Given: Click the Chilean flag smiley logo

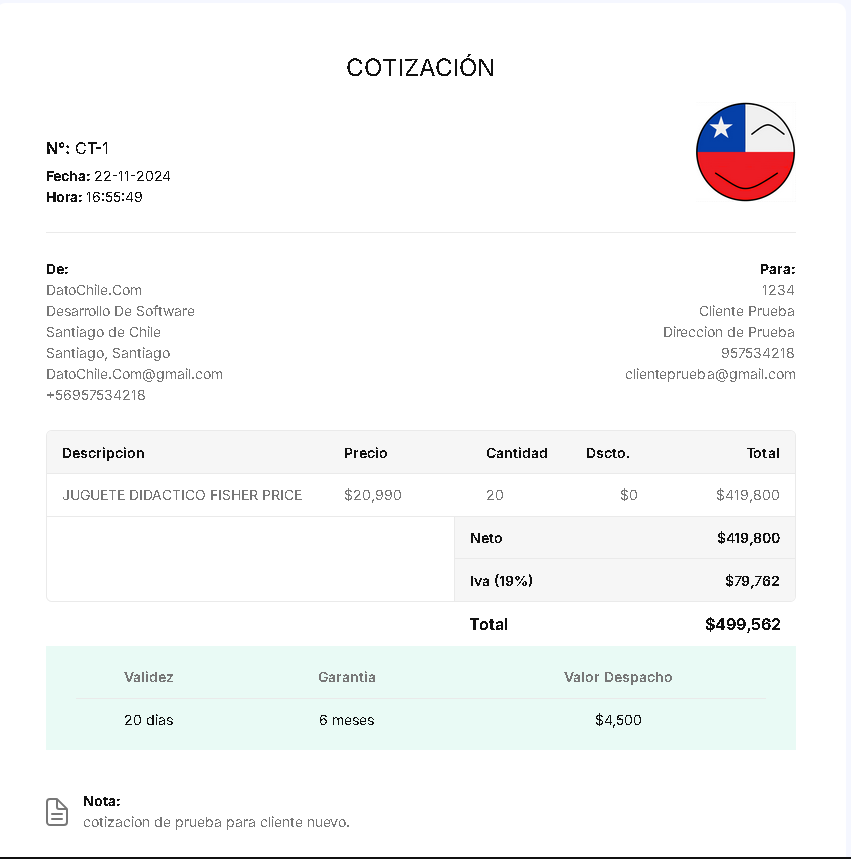Looking at the screenshot, I should (745, 152).
